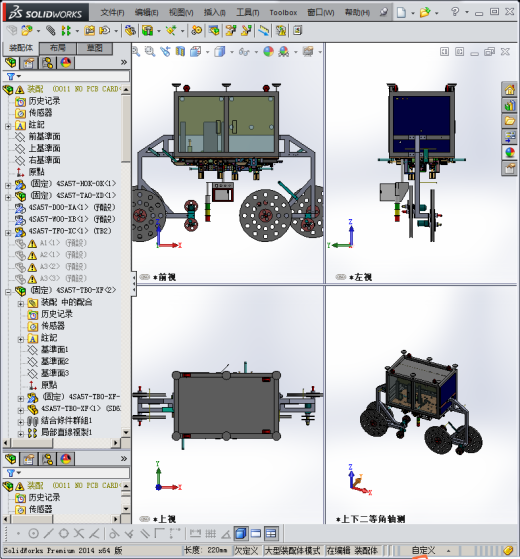Switch to the 布局 tab
Viewport: 520px width, 559px height.
pyautogui.click(x=57, y=48)
